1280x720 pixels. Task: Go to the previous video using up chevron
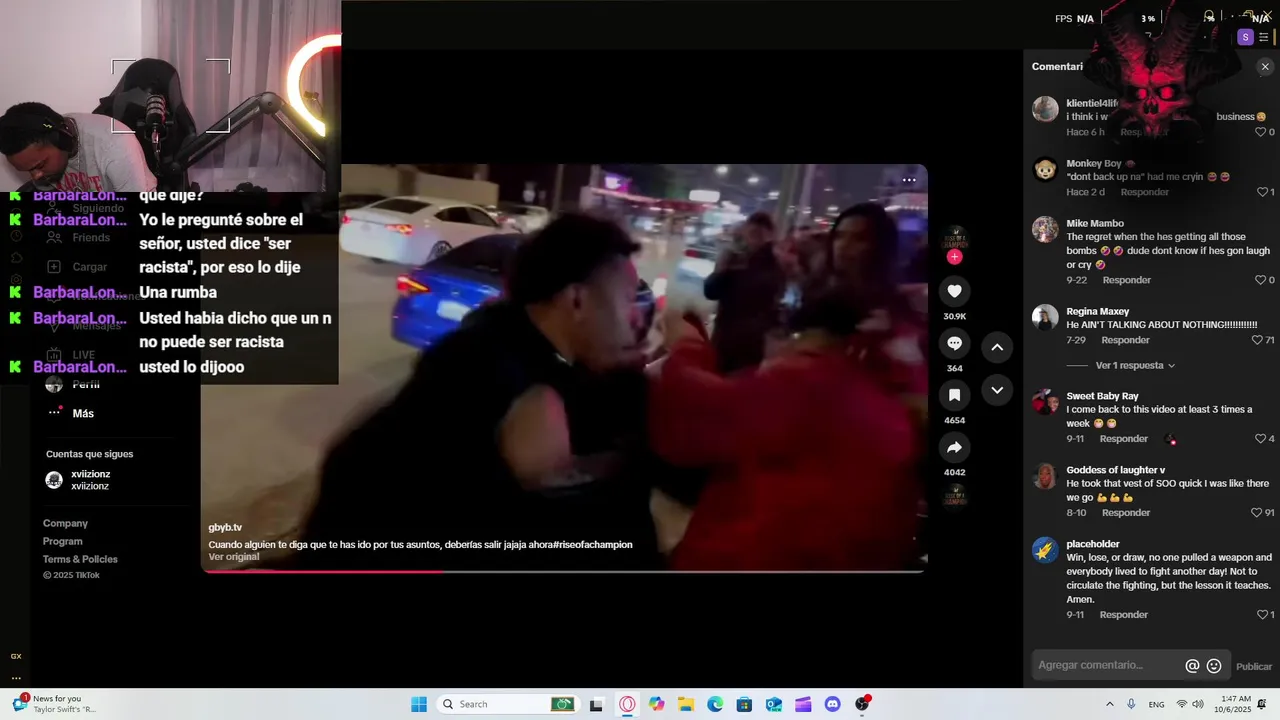pyautogui.click(x=997, y=347)
